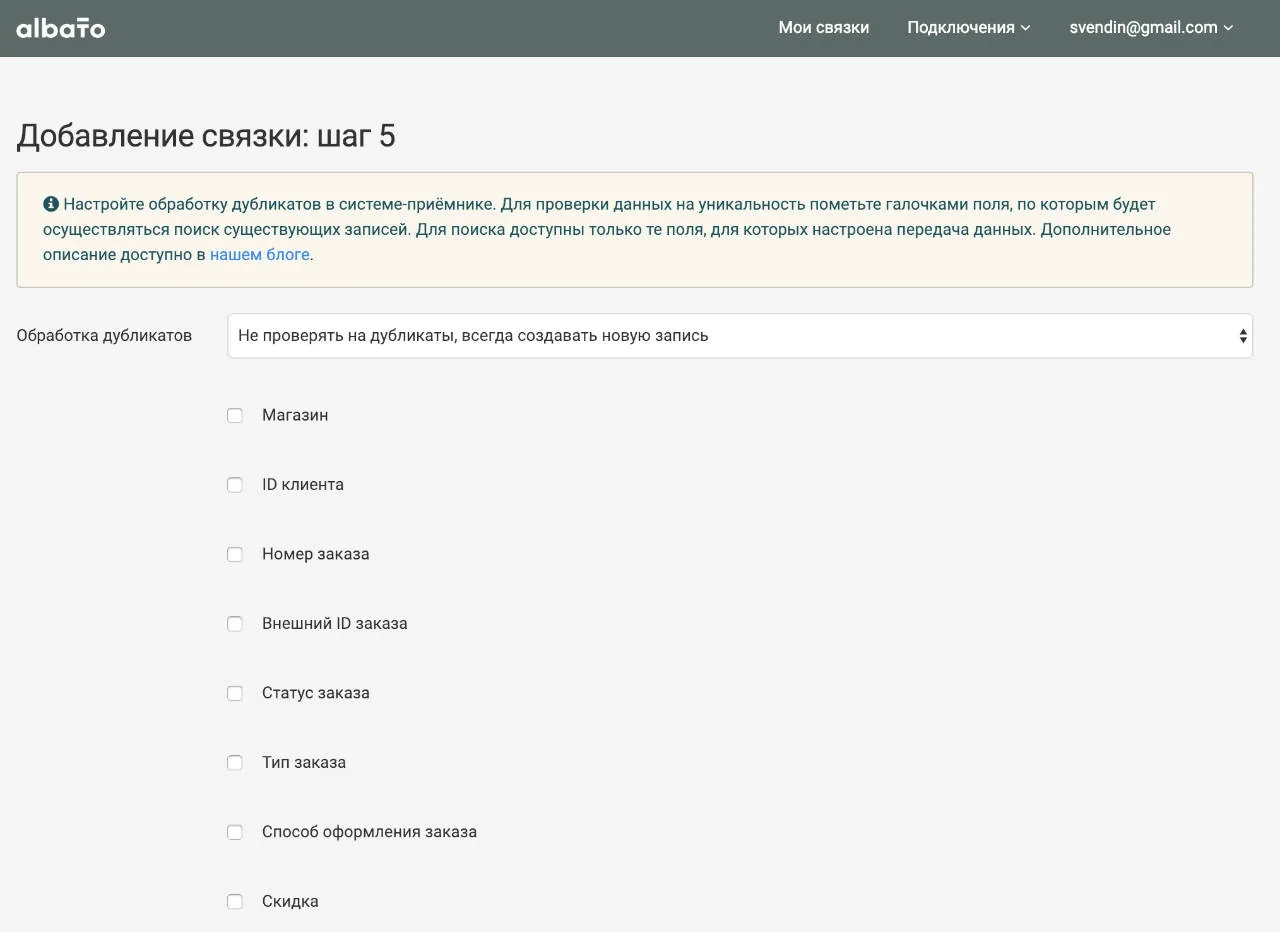Click the Скидка label text
This screenshot has height=932, width=1280.
[290, 901]
